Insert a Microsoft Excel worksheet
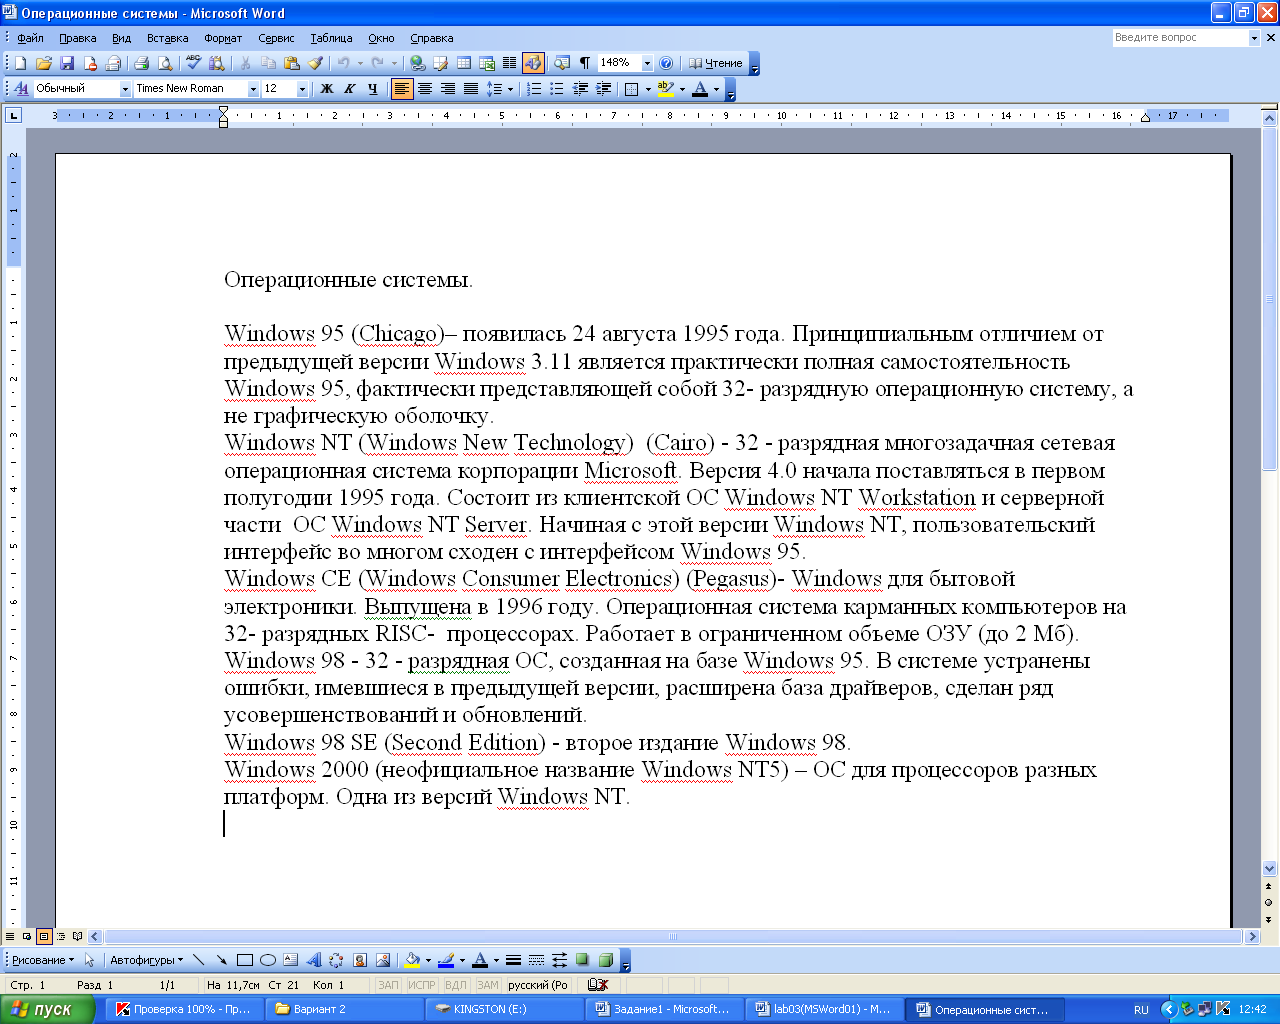This screenshot has width=1280, height=1024. 487,63
